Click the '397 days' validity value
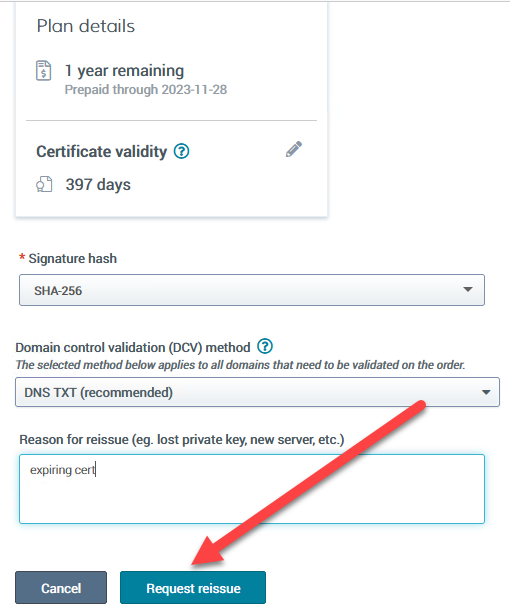Screen dimensions: 510x608 pyautogui.click(x=98, y=185)
